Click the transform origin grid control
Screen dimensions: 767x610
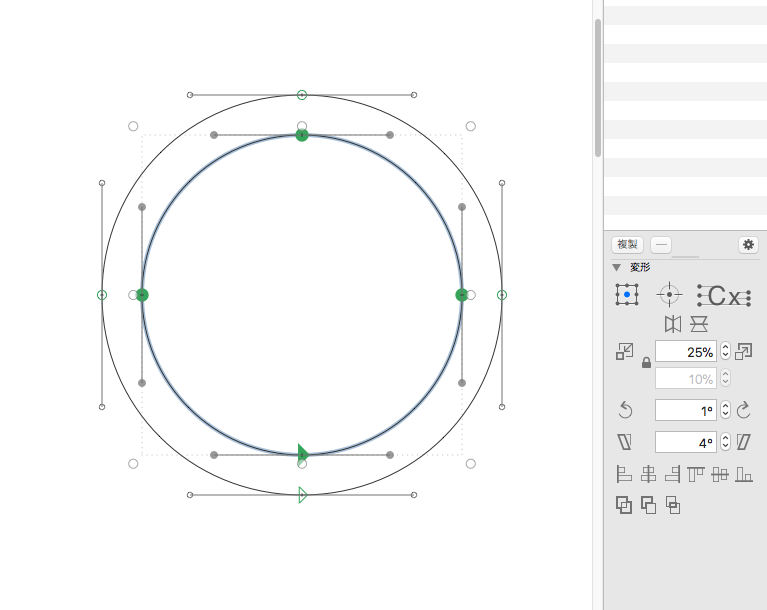[627, 294]
